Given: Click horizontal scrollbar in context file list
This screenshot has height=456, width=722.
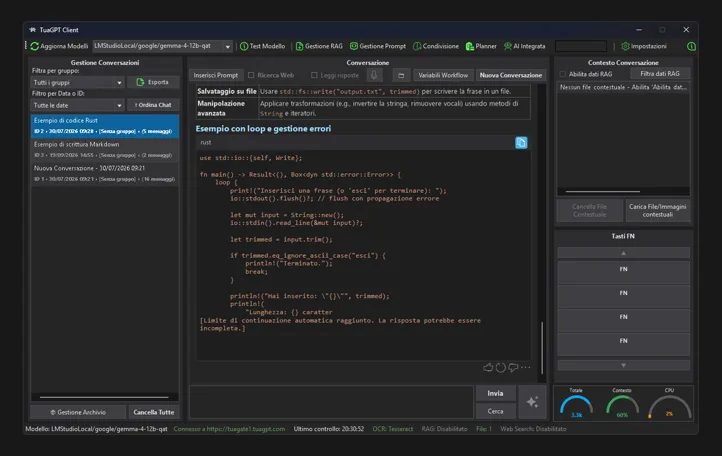Looking at the screenshot, I should click(x=603, y=191).
